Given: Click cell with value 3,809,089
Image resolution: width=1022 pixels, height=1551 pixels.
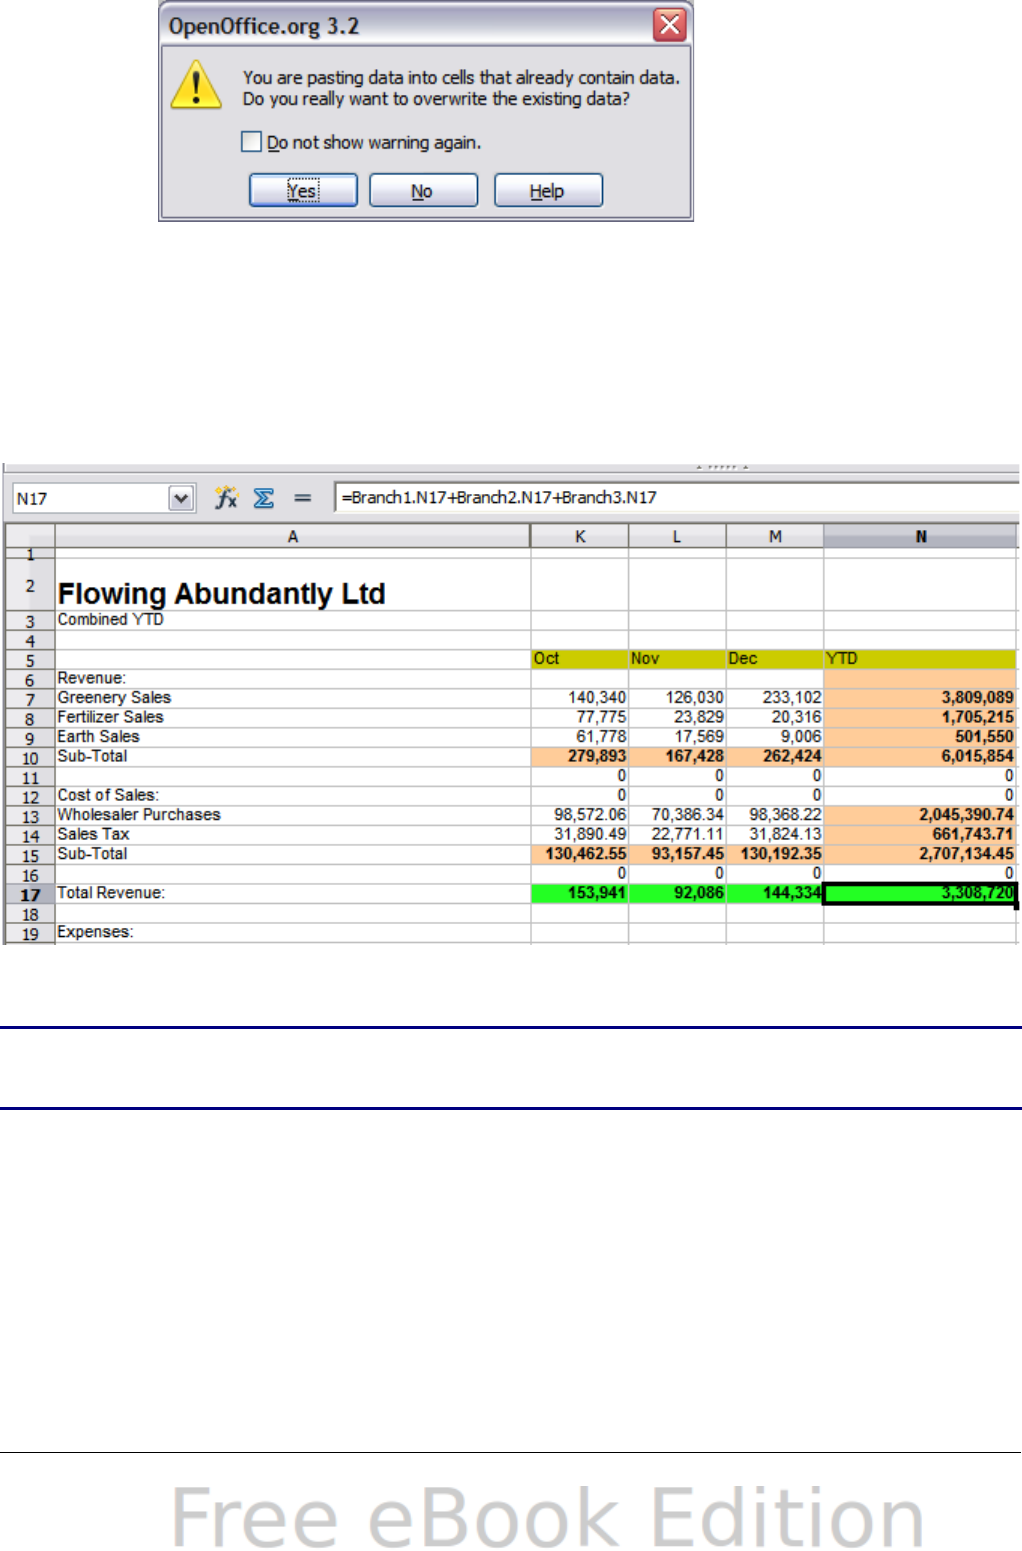Looking at the screenshot, I should click(x=920, y=698).
